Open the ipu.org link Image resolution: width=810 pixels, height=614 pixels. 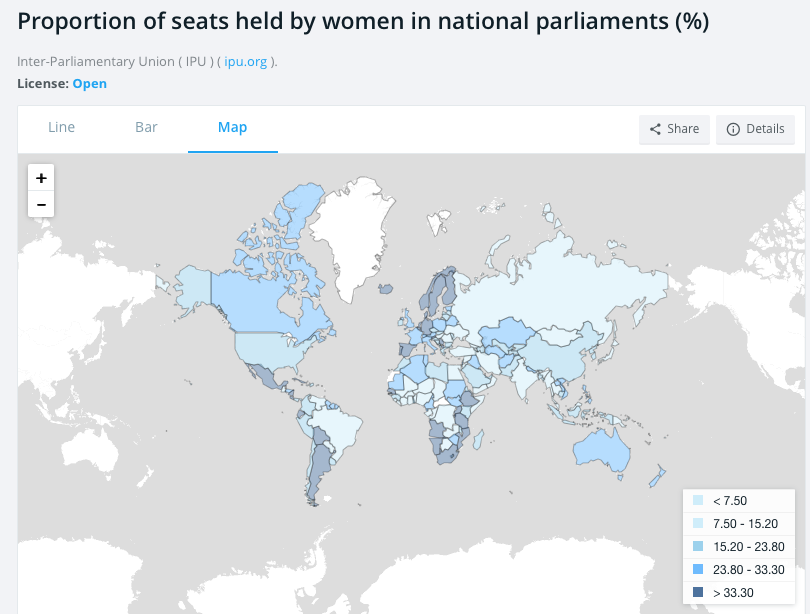245,61
